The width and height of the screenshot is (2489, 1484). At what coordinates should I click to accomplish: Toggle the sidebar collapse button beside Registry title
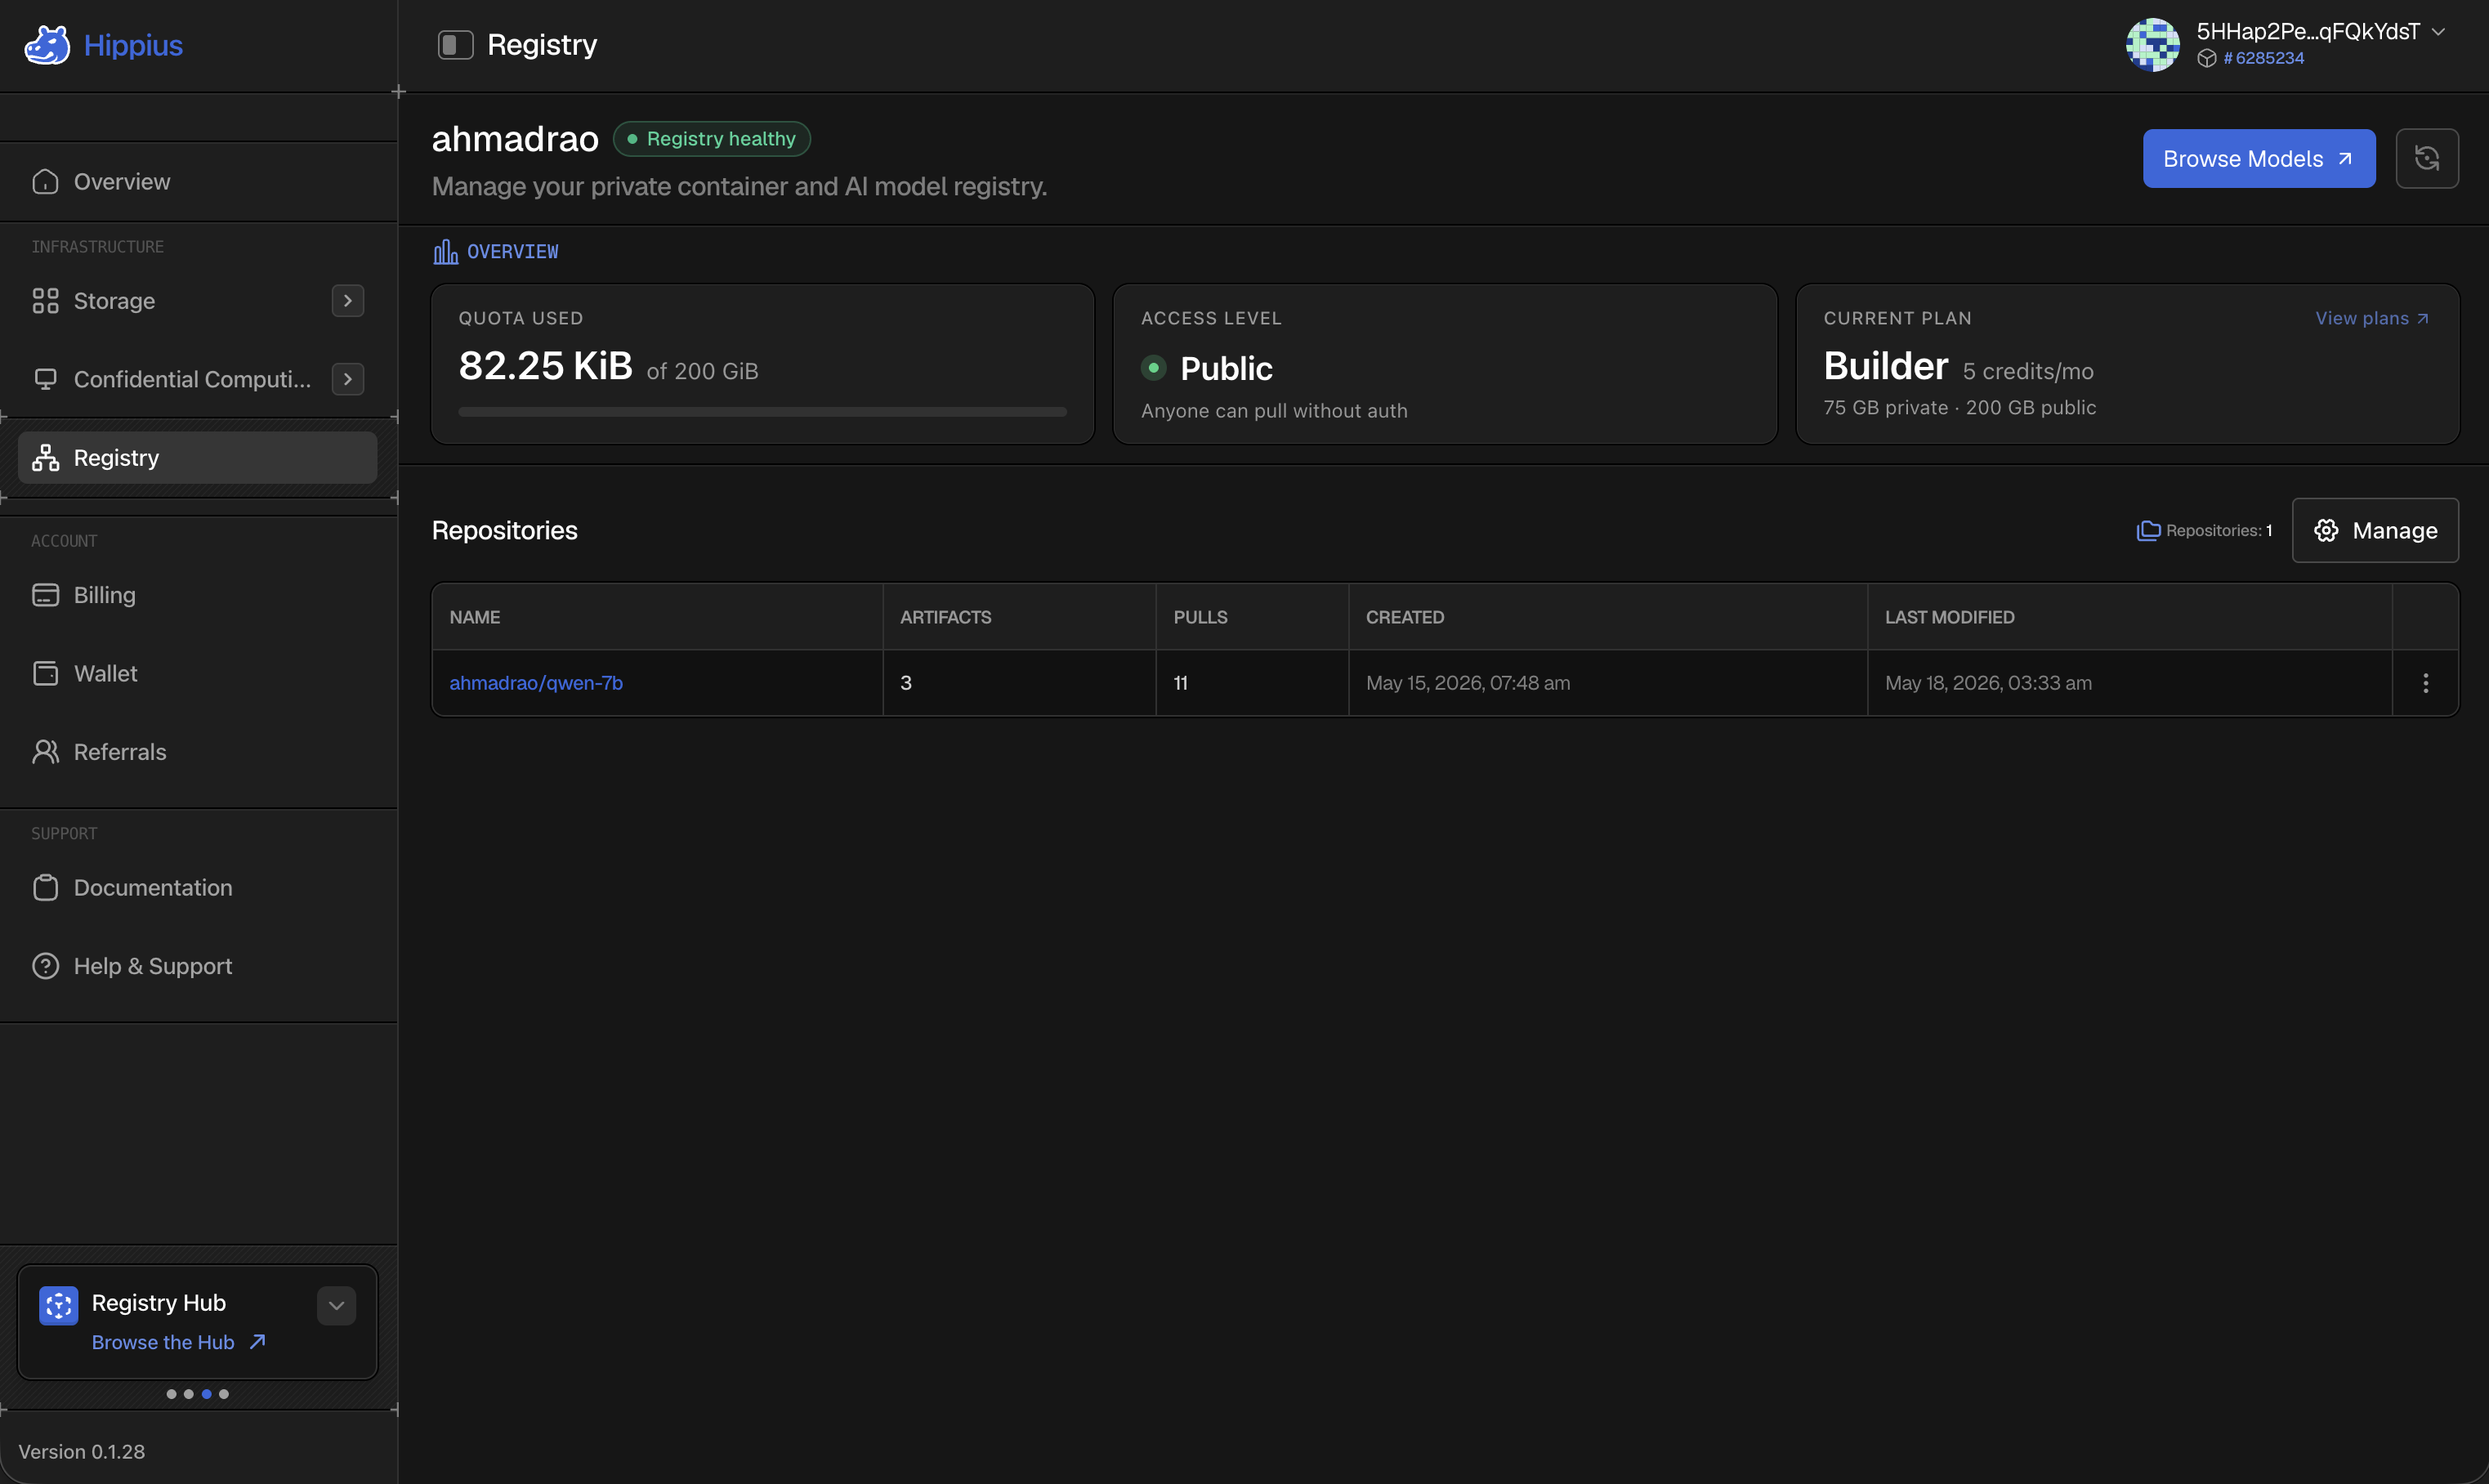(455, 45)
